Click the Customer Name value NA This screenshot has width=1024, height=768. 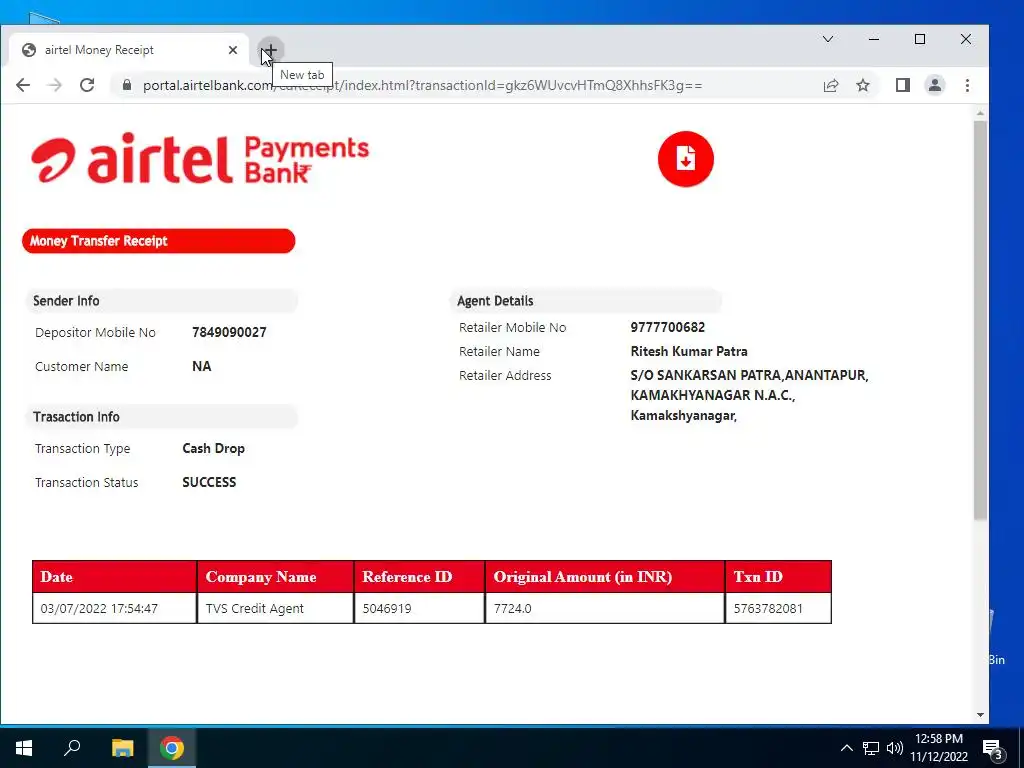(x=202, y=366)
